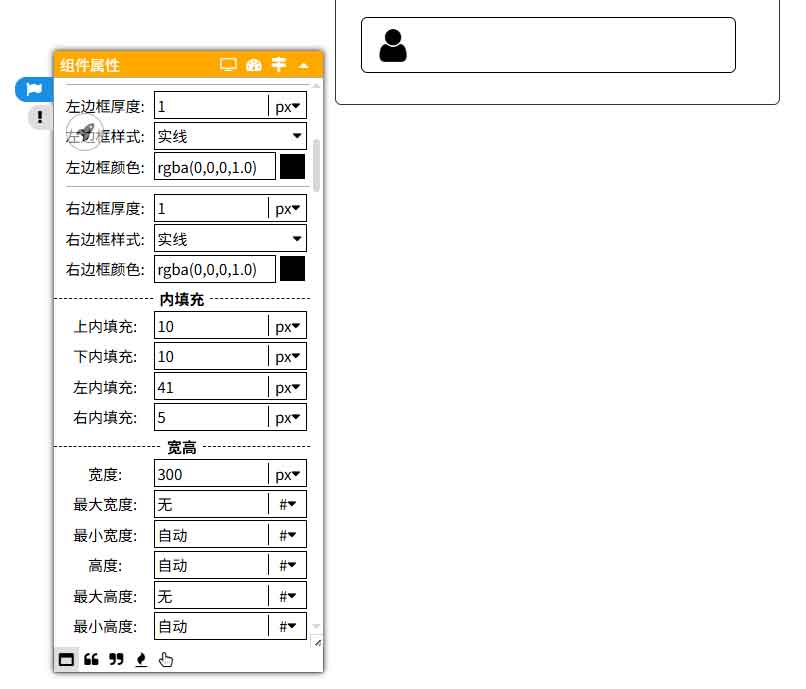806x689 pixels.
Task: Collapse the 组件属性 panel with up arrow
Action: click(x=304, y=66)
